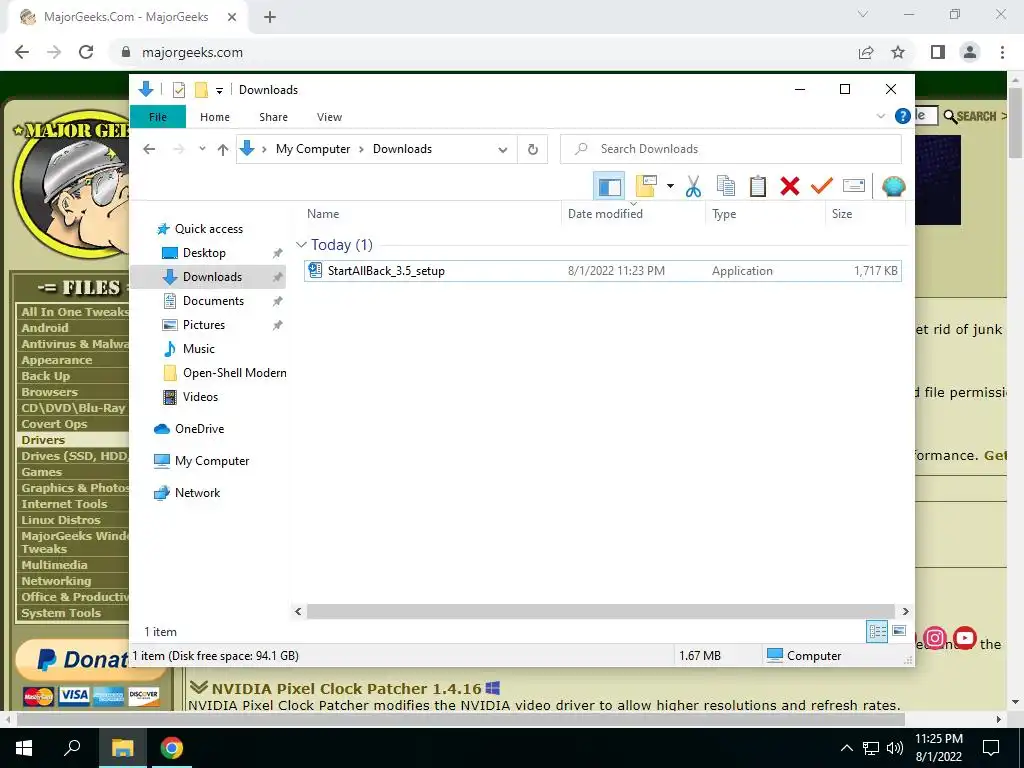This screenshot has width=1024, height=768.
Task: Open Pictures in the navigation pane
Action: pos(203,325)
